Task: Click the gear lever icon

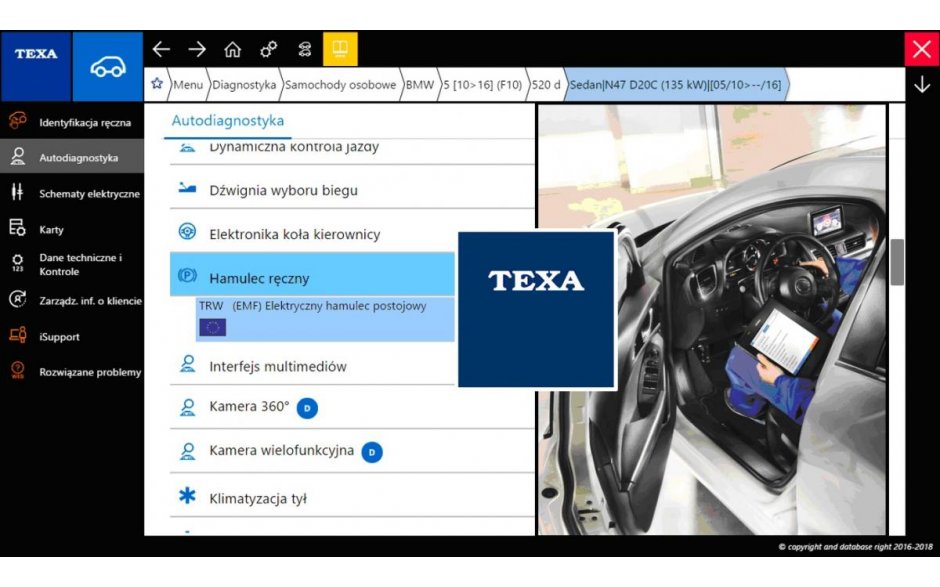Action: (187, 188)
